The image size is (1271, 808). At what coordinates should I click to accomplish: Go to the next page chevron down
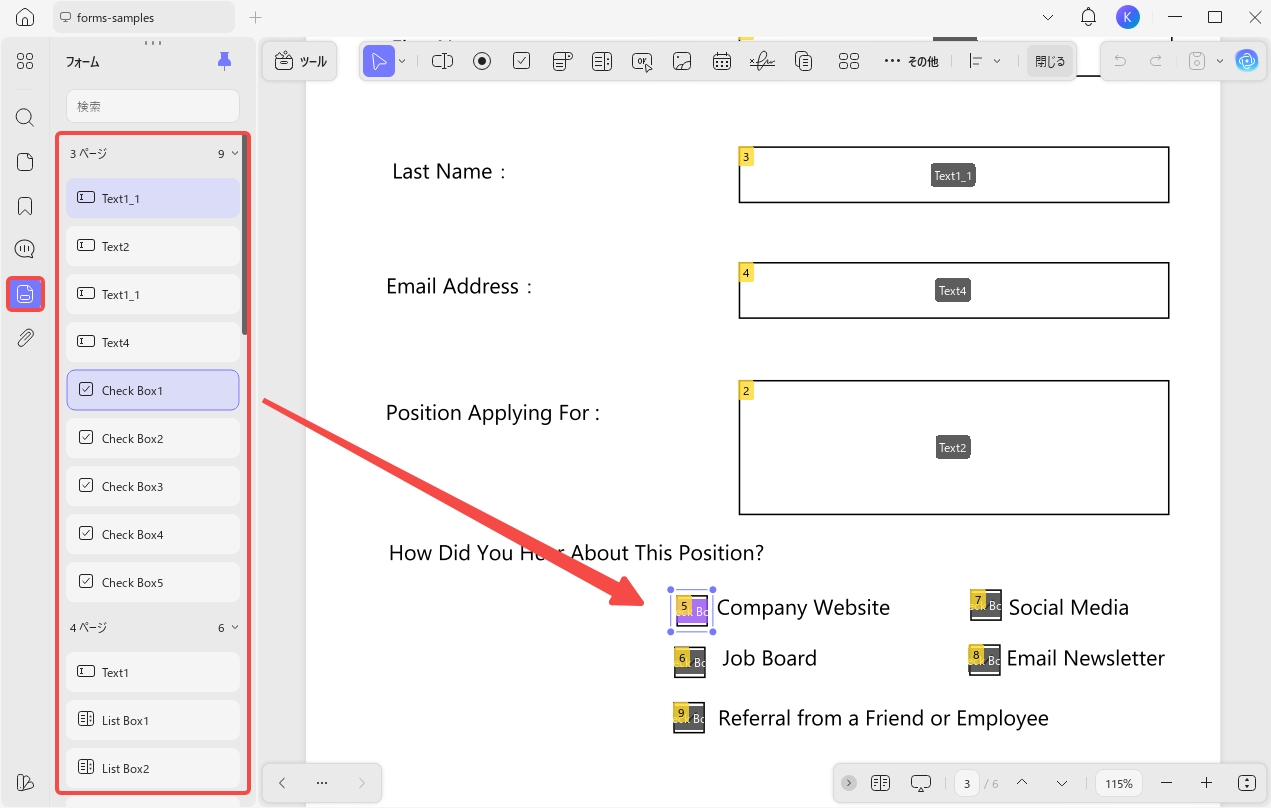[x=1062, y=783]
